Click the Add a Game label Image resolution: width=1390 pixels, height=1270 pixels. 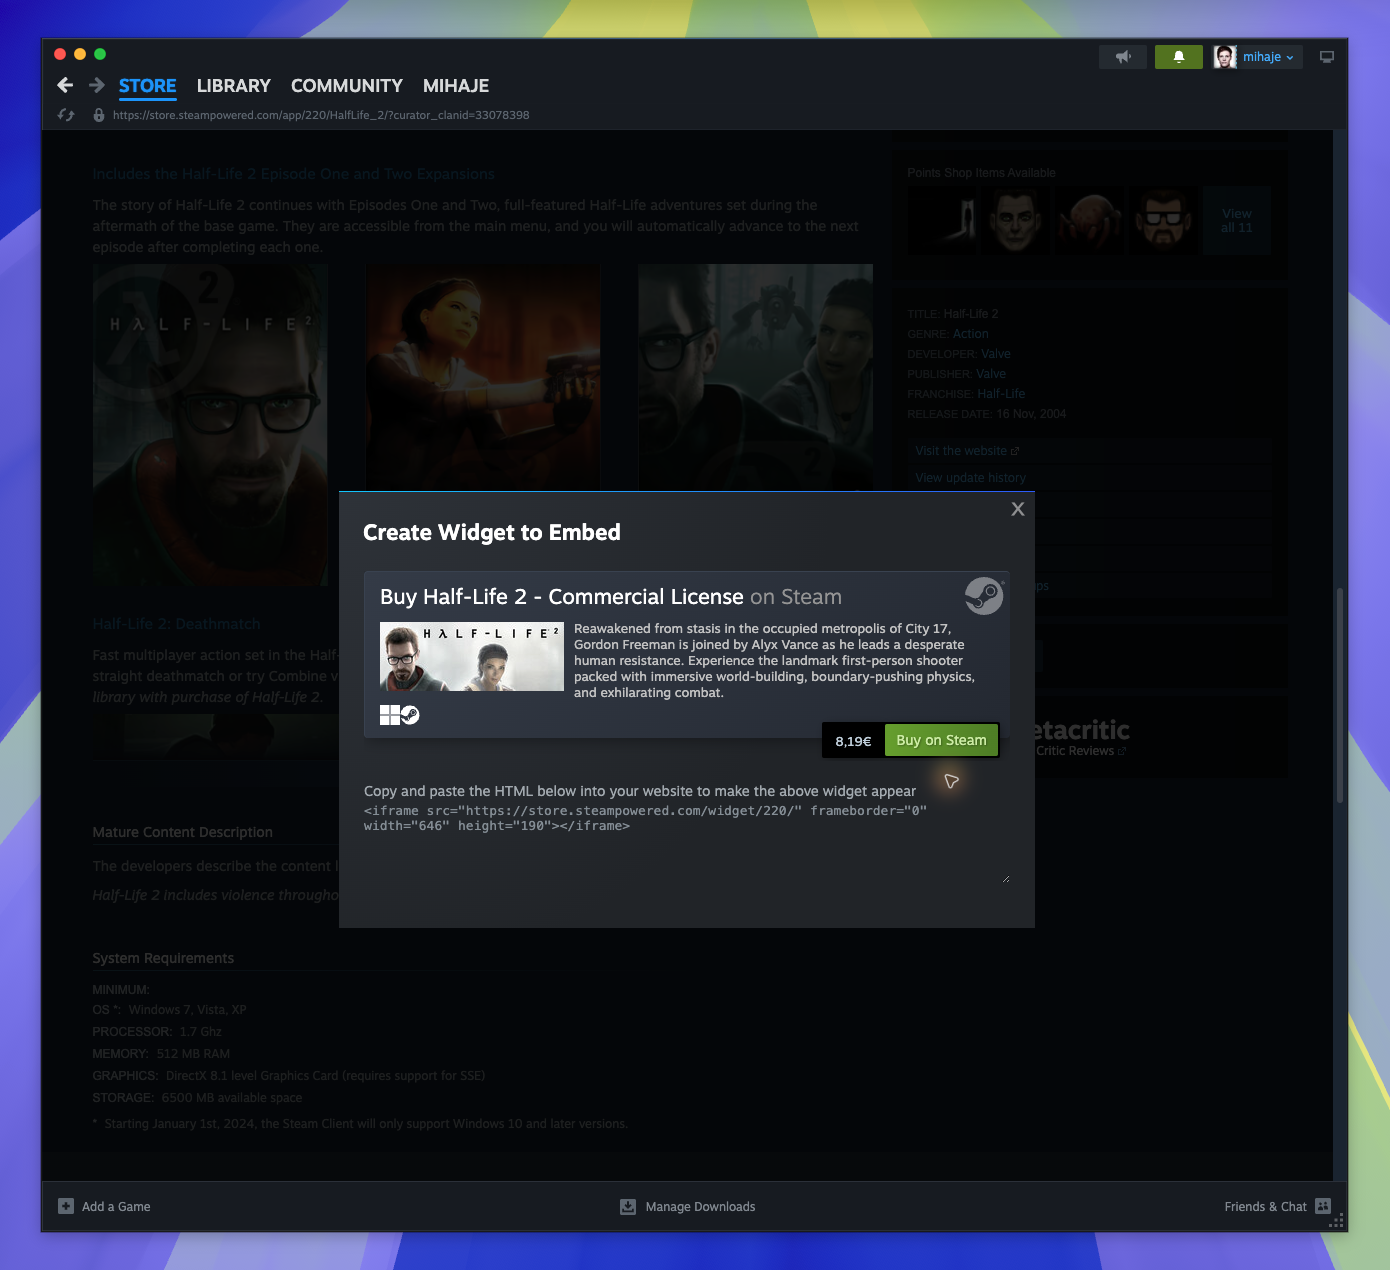116,1206
